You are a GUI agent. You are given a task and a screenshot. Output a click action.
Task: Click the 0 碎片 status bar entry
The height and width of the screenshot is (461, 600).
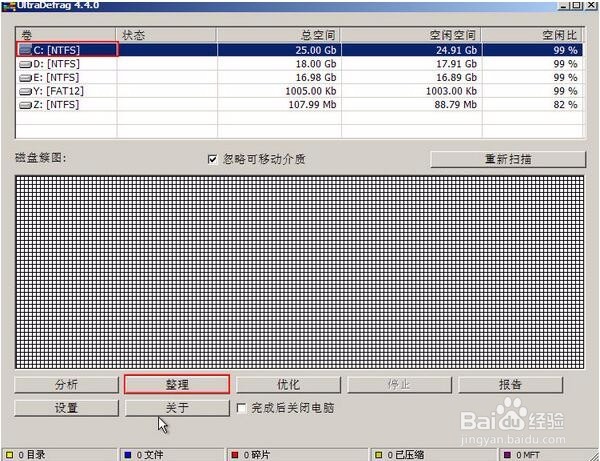pos(297,454)
